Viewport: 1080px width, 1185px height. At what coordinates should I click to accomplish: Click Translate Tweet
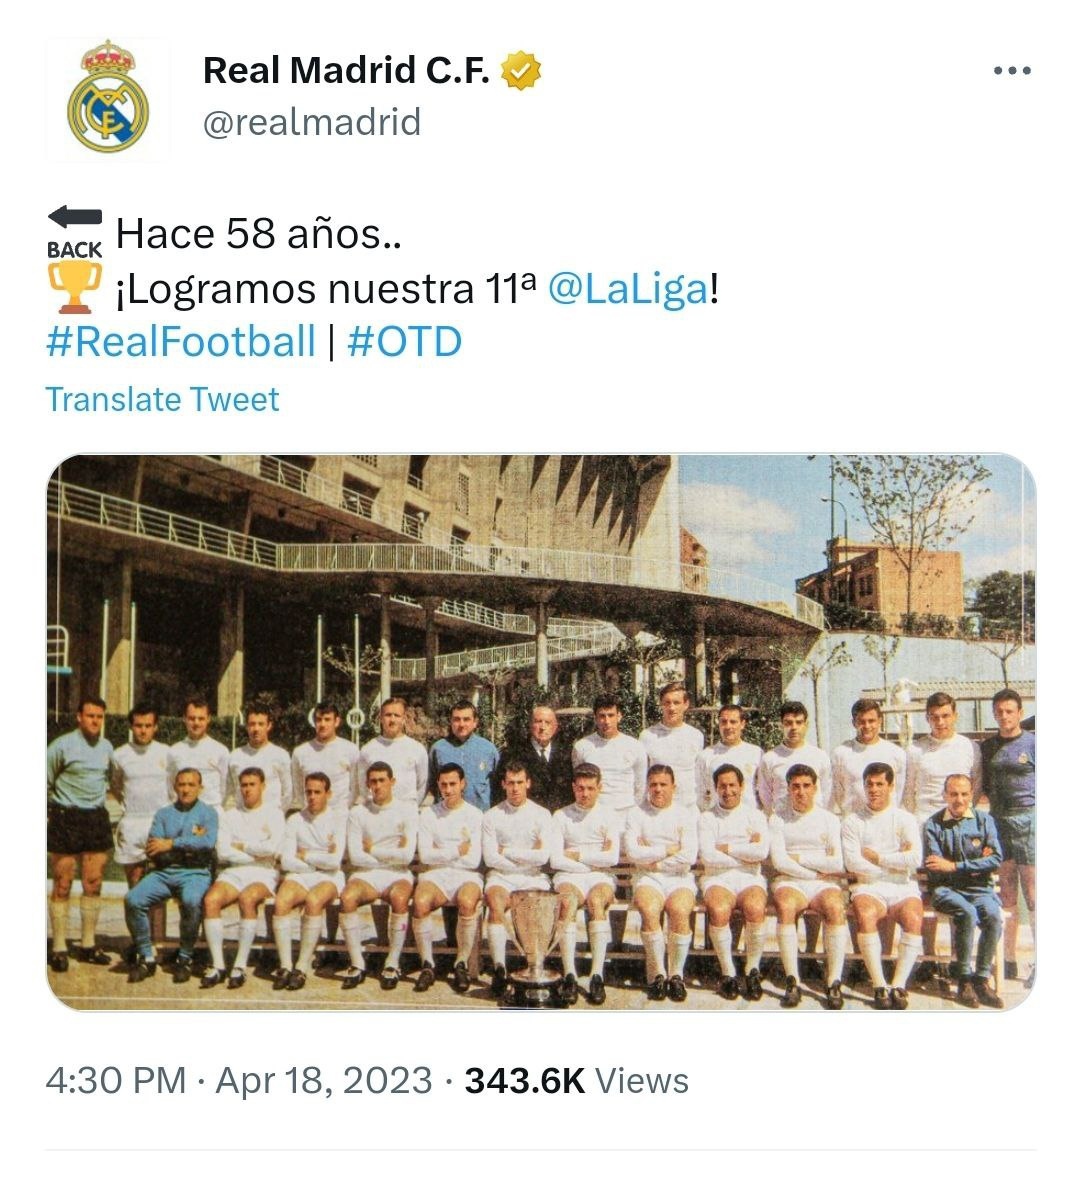click(162, 399)
